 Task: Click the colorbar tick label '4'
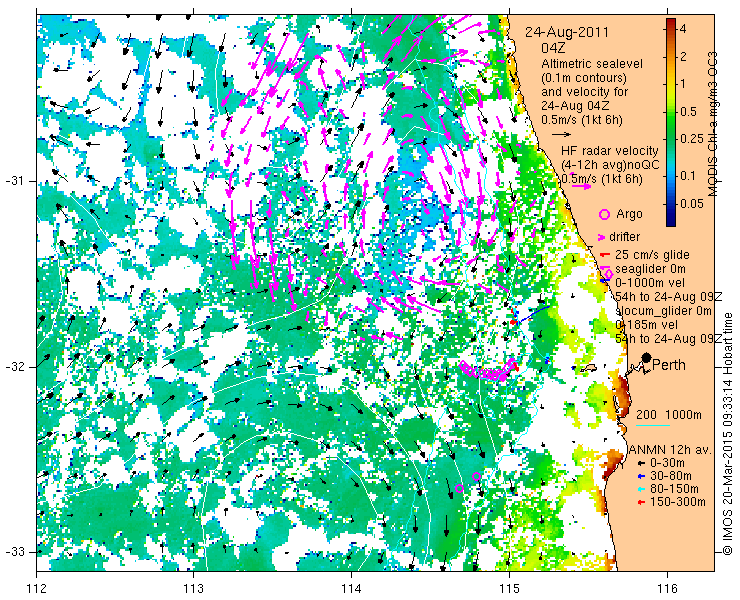(683, 29)
